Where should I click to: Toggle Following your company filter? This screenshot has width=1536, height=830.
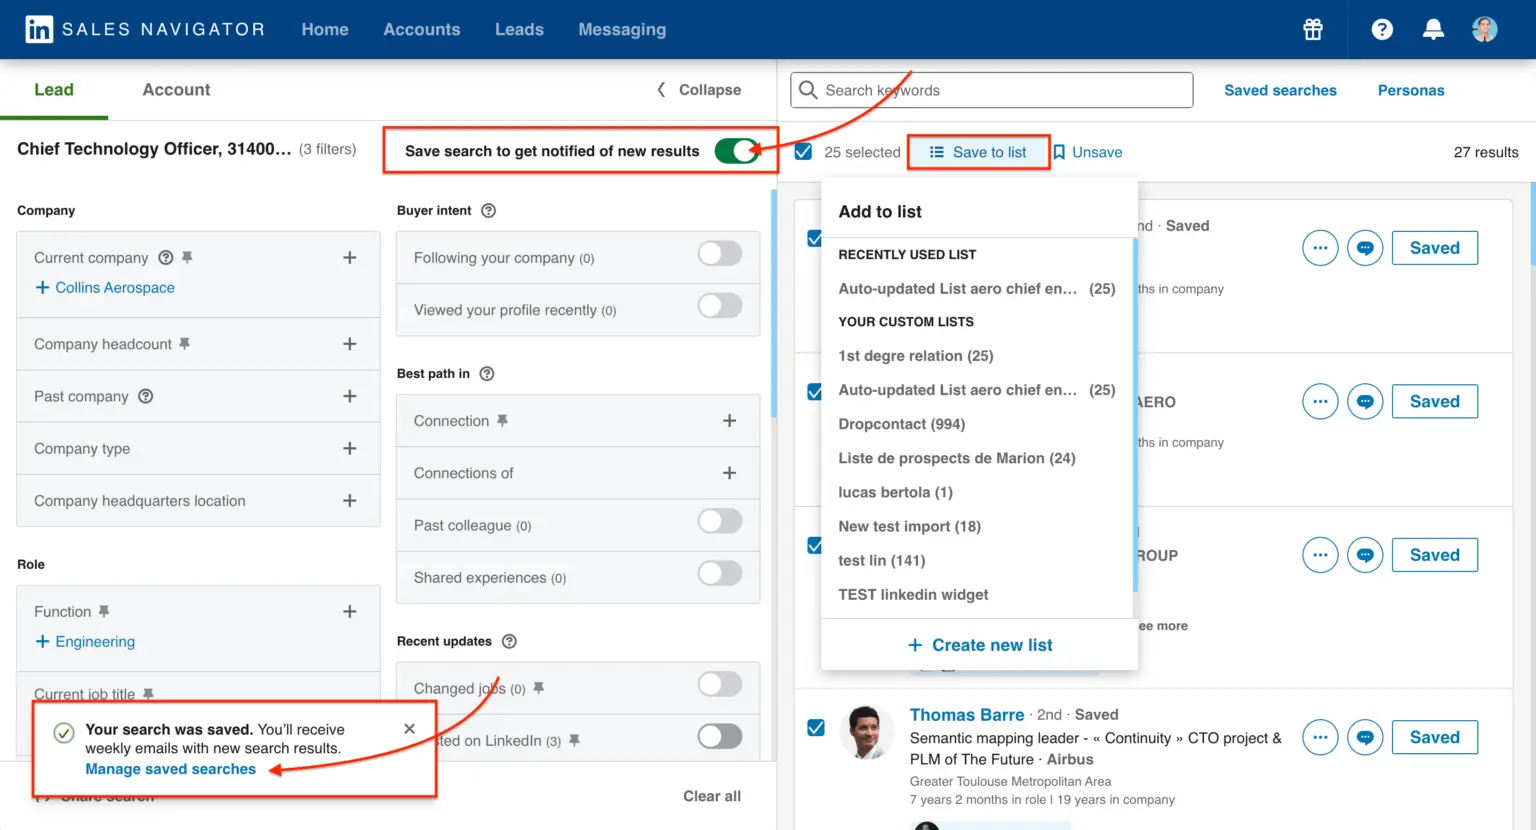coord(720,254)
